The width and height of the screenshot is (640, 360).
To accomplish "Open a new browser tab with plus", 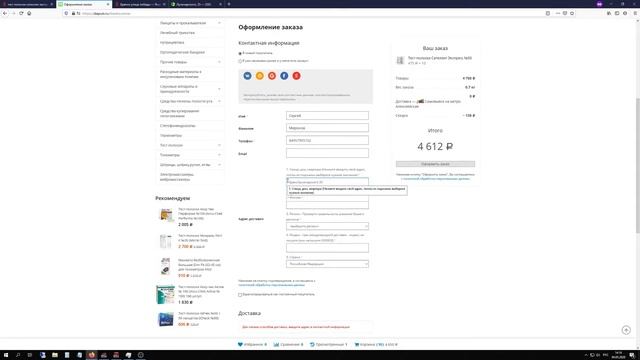I will click(x=229, y=4).
